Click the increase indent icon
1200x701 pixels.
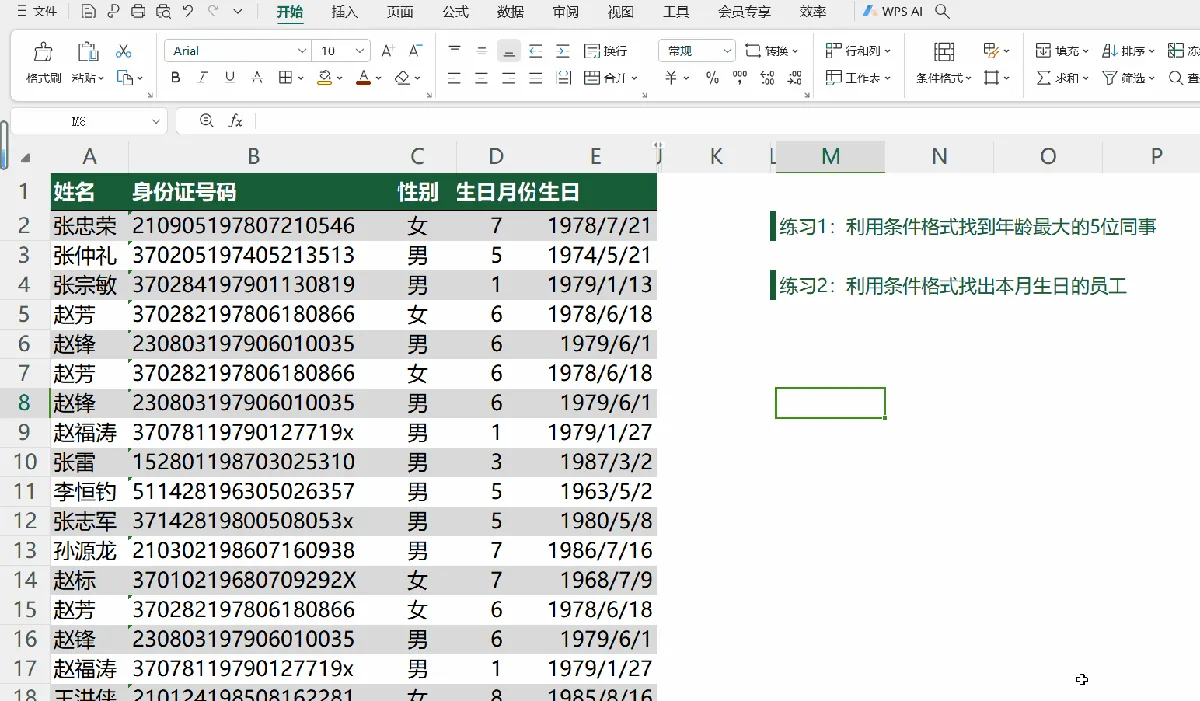click(563, 51)
